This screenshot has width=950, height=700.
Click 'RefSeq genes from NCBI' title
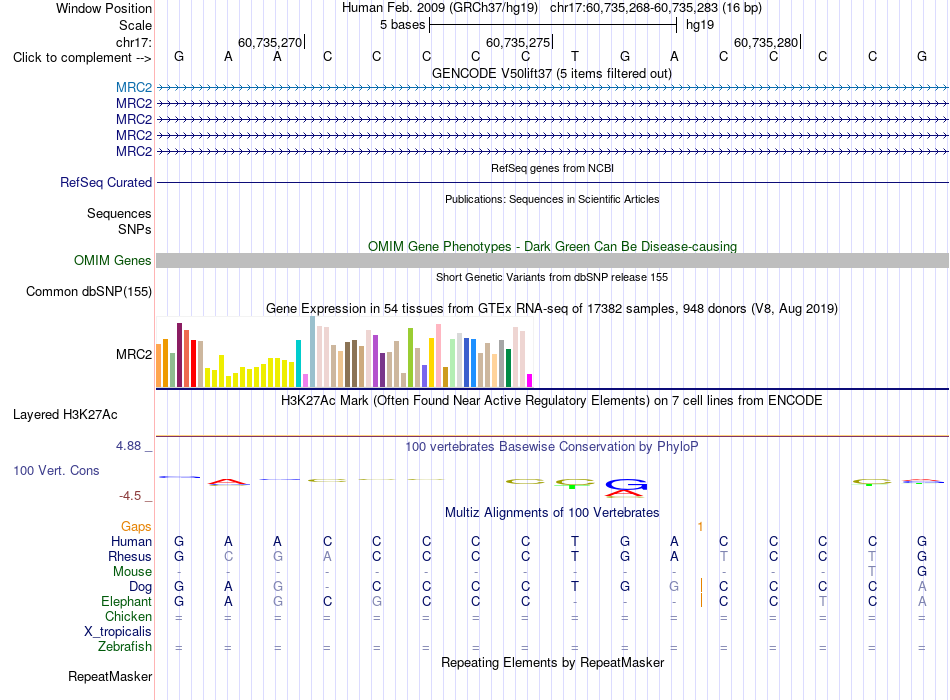coord(552,168)
